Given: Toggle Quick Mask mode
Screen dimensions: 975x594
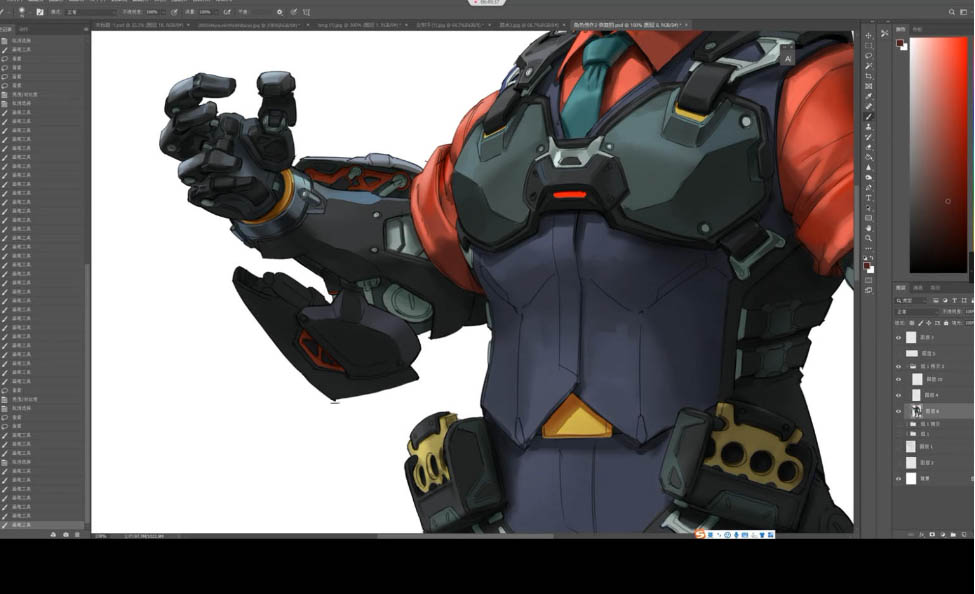Looking at the screenshot, I should coord(869,280).
